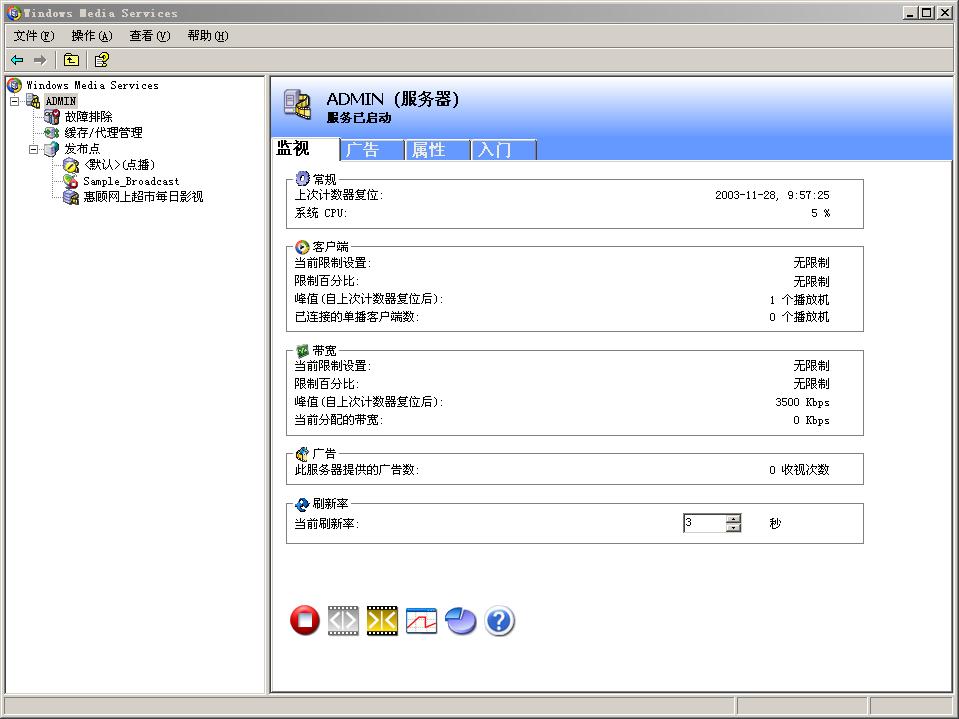Click the 刷新率 section icon

tap(302, 504)
